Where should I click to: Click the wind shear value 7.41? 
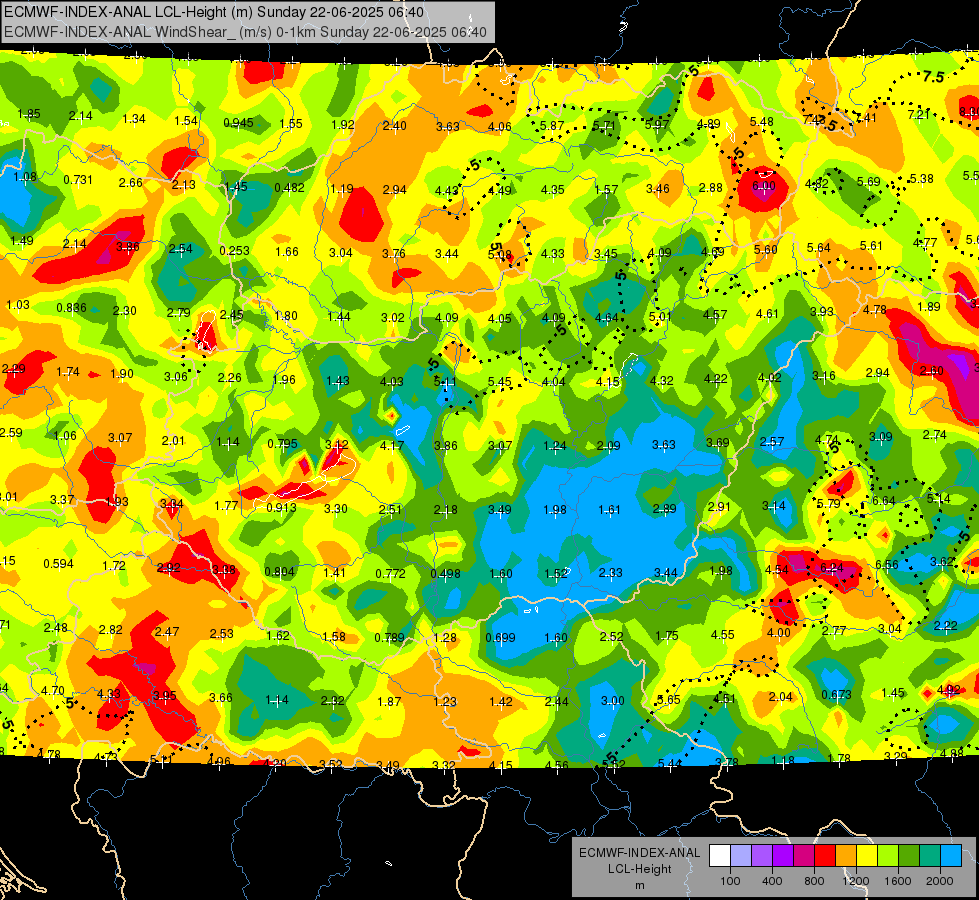click(865, 118)
